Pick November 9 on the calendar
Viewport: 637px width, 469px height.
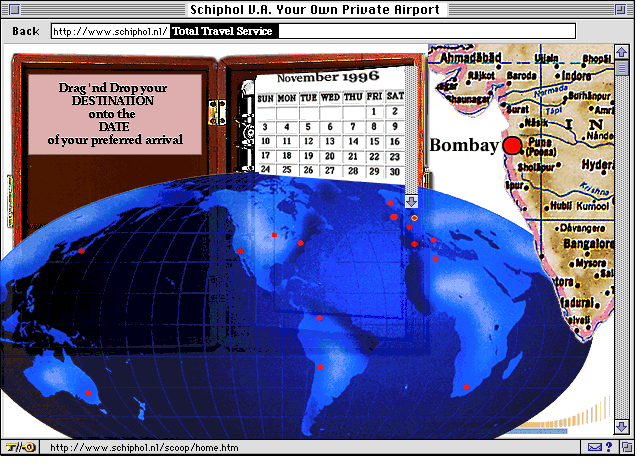394,126
